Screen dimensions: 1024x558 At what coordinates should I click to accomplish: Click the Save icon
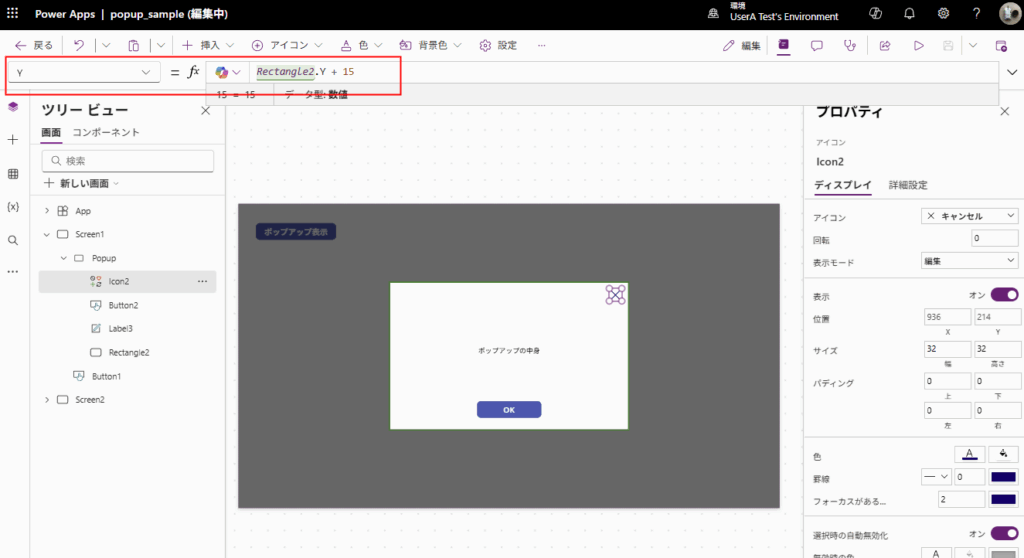(x=948, y=45)
